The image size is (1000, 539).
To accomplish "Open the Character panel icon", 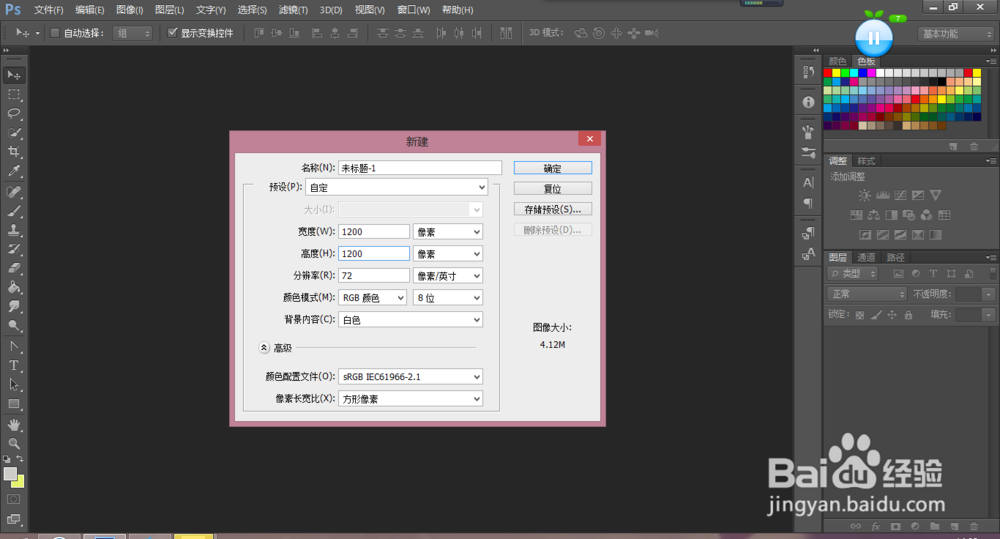I will tap(808, 182).
